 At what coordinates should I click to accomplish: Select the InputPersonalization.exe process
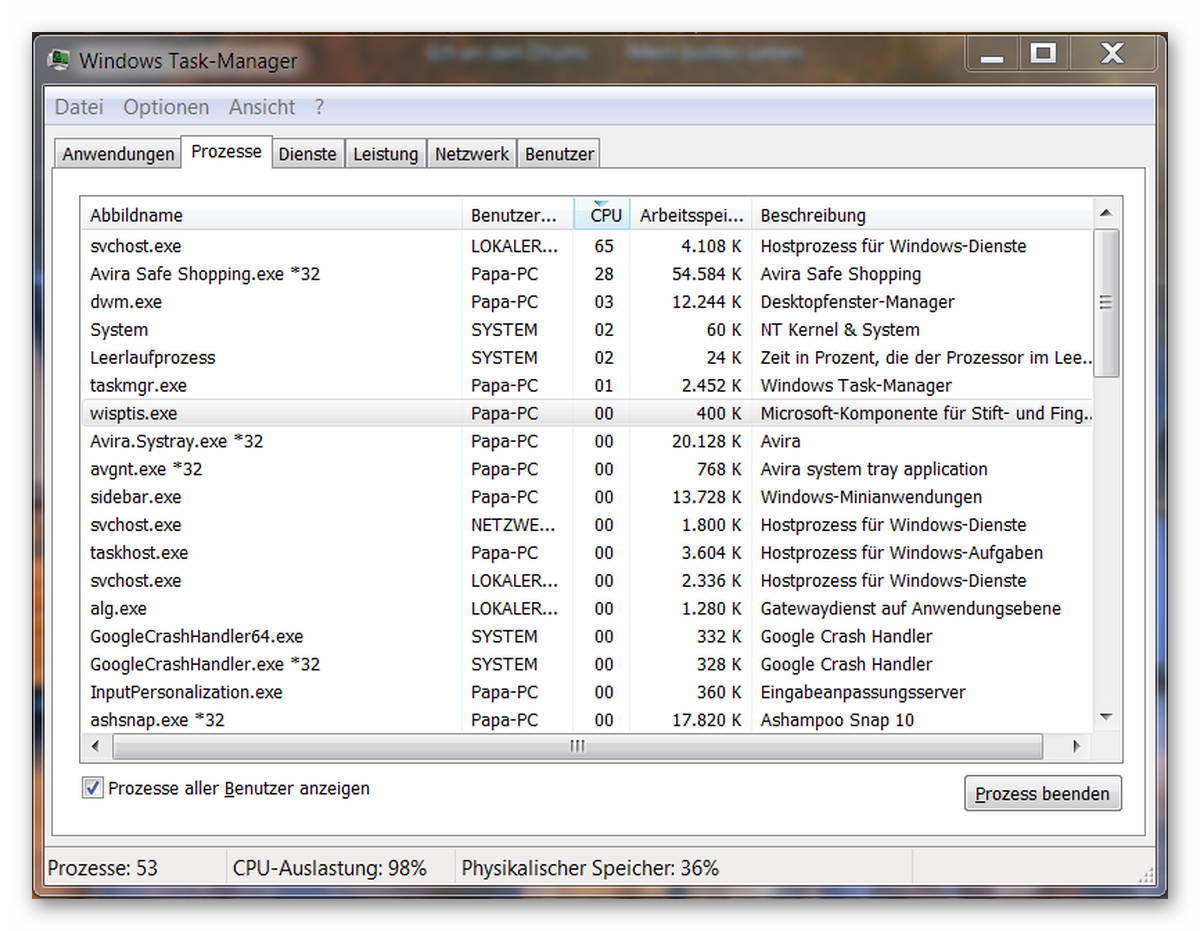(588, 692)
